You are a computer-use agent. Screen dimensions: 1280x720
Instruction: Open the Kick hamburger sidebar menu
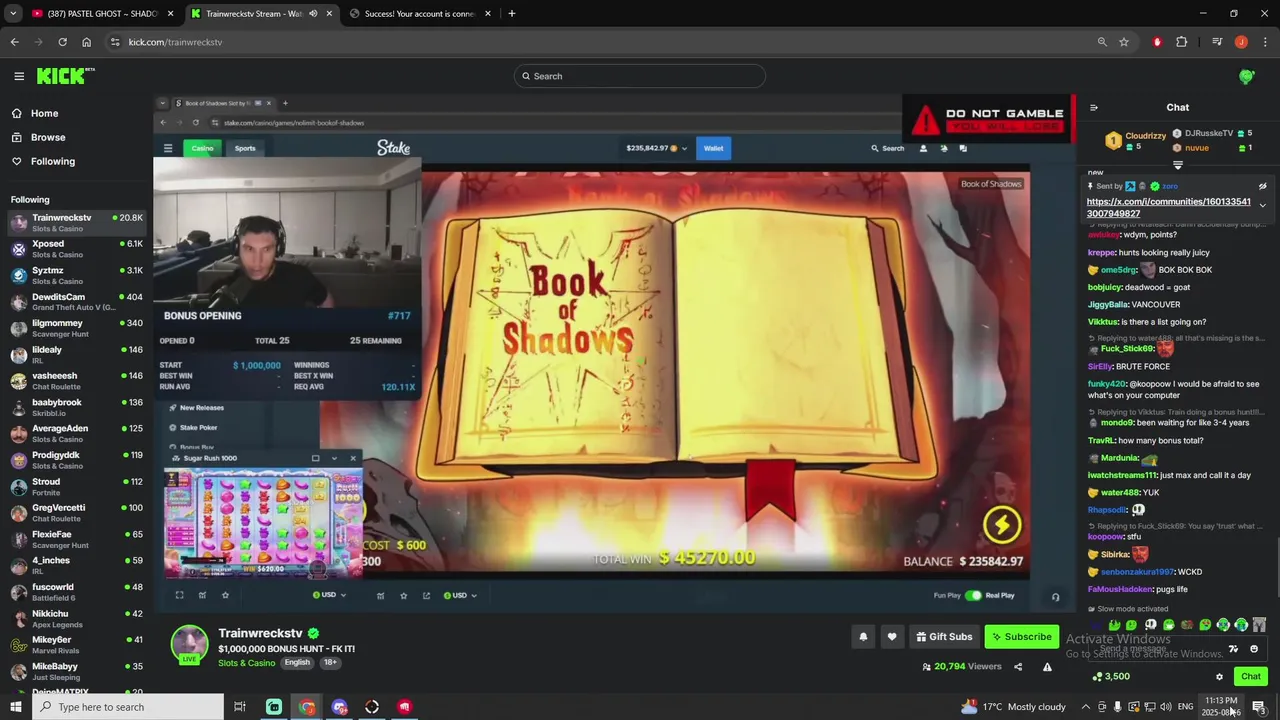coord(19,76)
